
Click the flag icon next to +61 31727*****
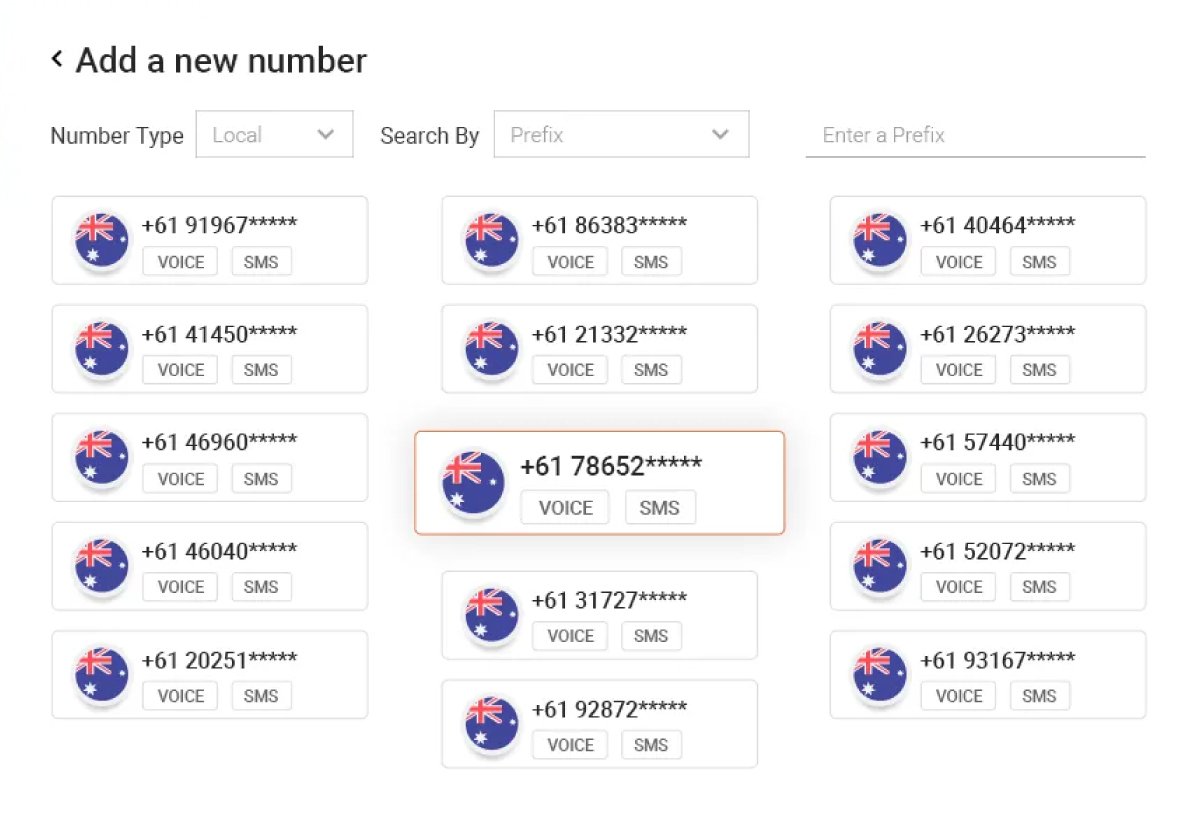(x=491, y=615)
